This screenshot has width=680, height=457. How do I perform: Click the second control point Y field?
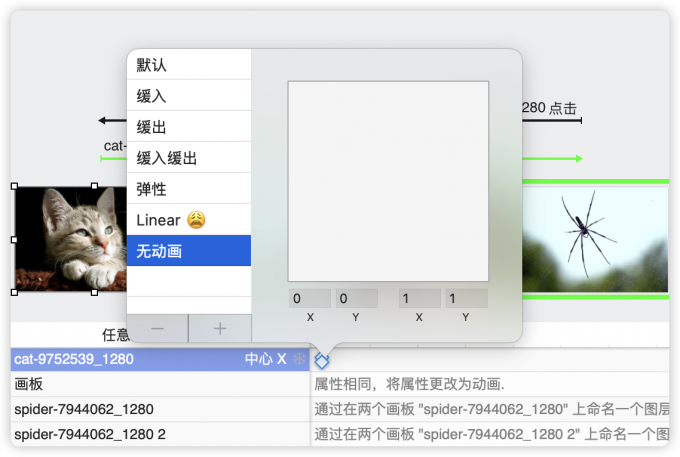(466, 298)
